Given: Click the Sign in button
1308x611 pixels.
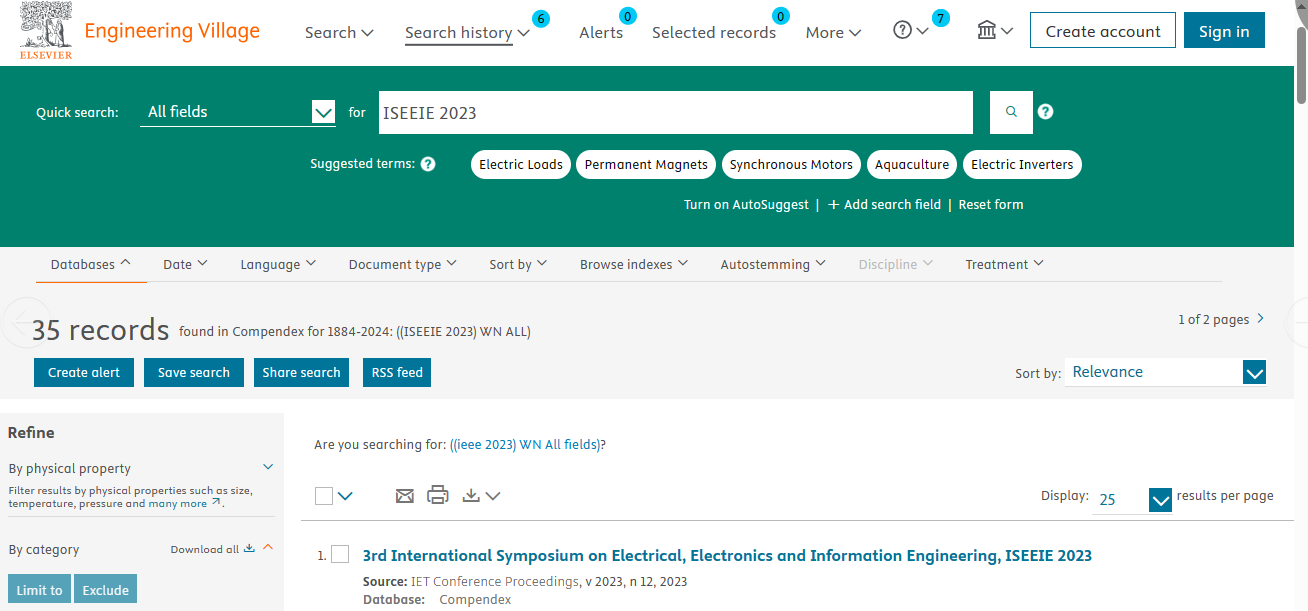Looking at the screenshot, I should coord(1224,31).
